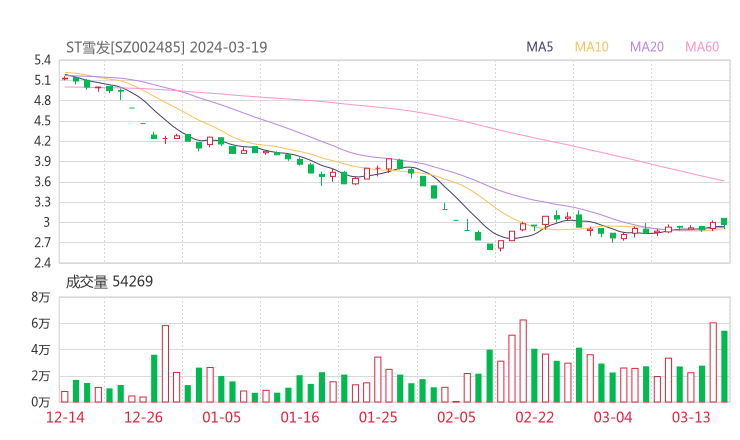Click the 3.9 price axis value

pos(42,161)
